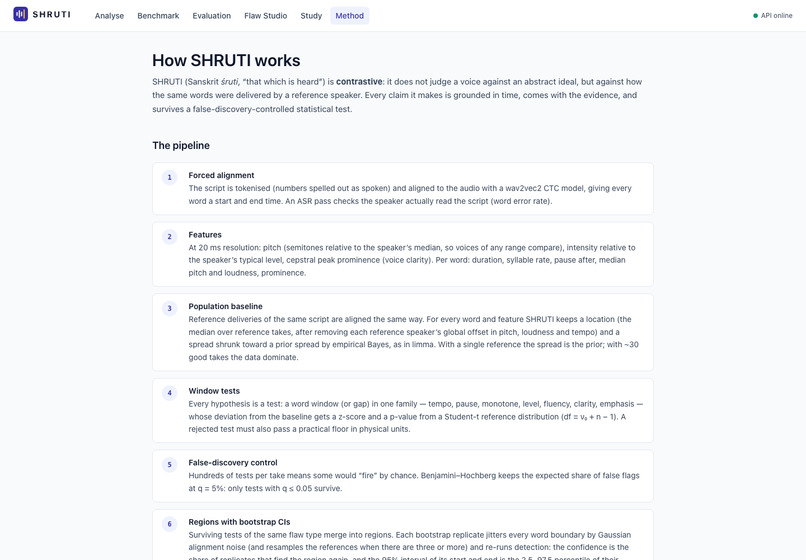Click step number 3 badge
Viewport: 806px width, 560px height.
pos(170,309)
